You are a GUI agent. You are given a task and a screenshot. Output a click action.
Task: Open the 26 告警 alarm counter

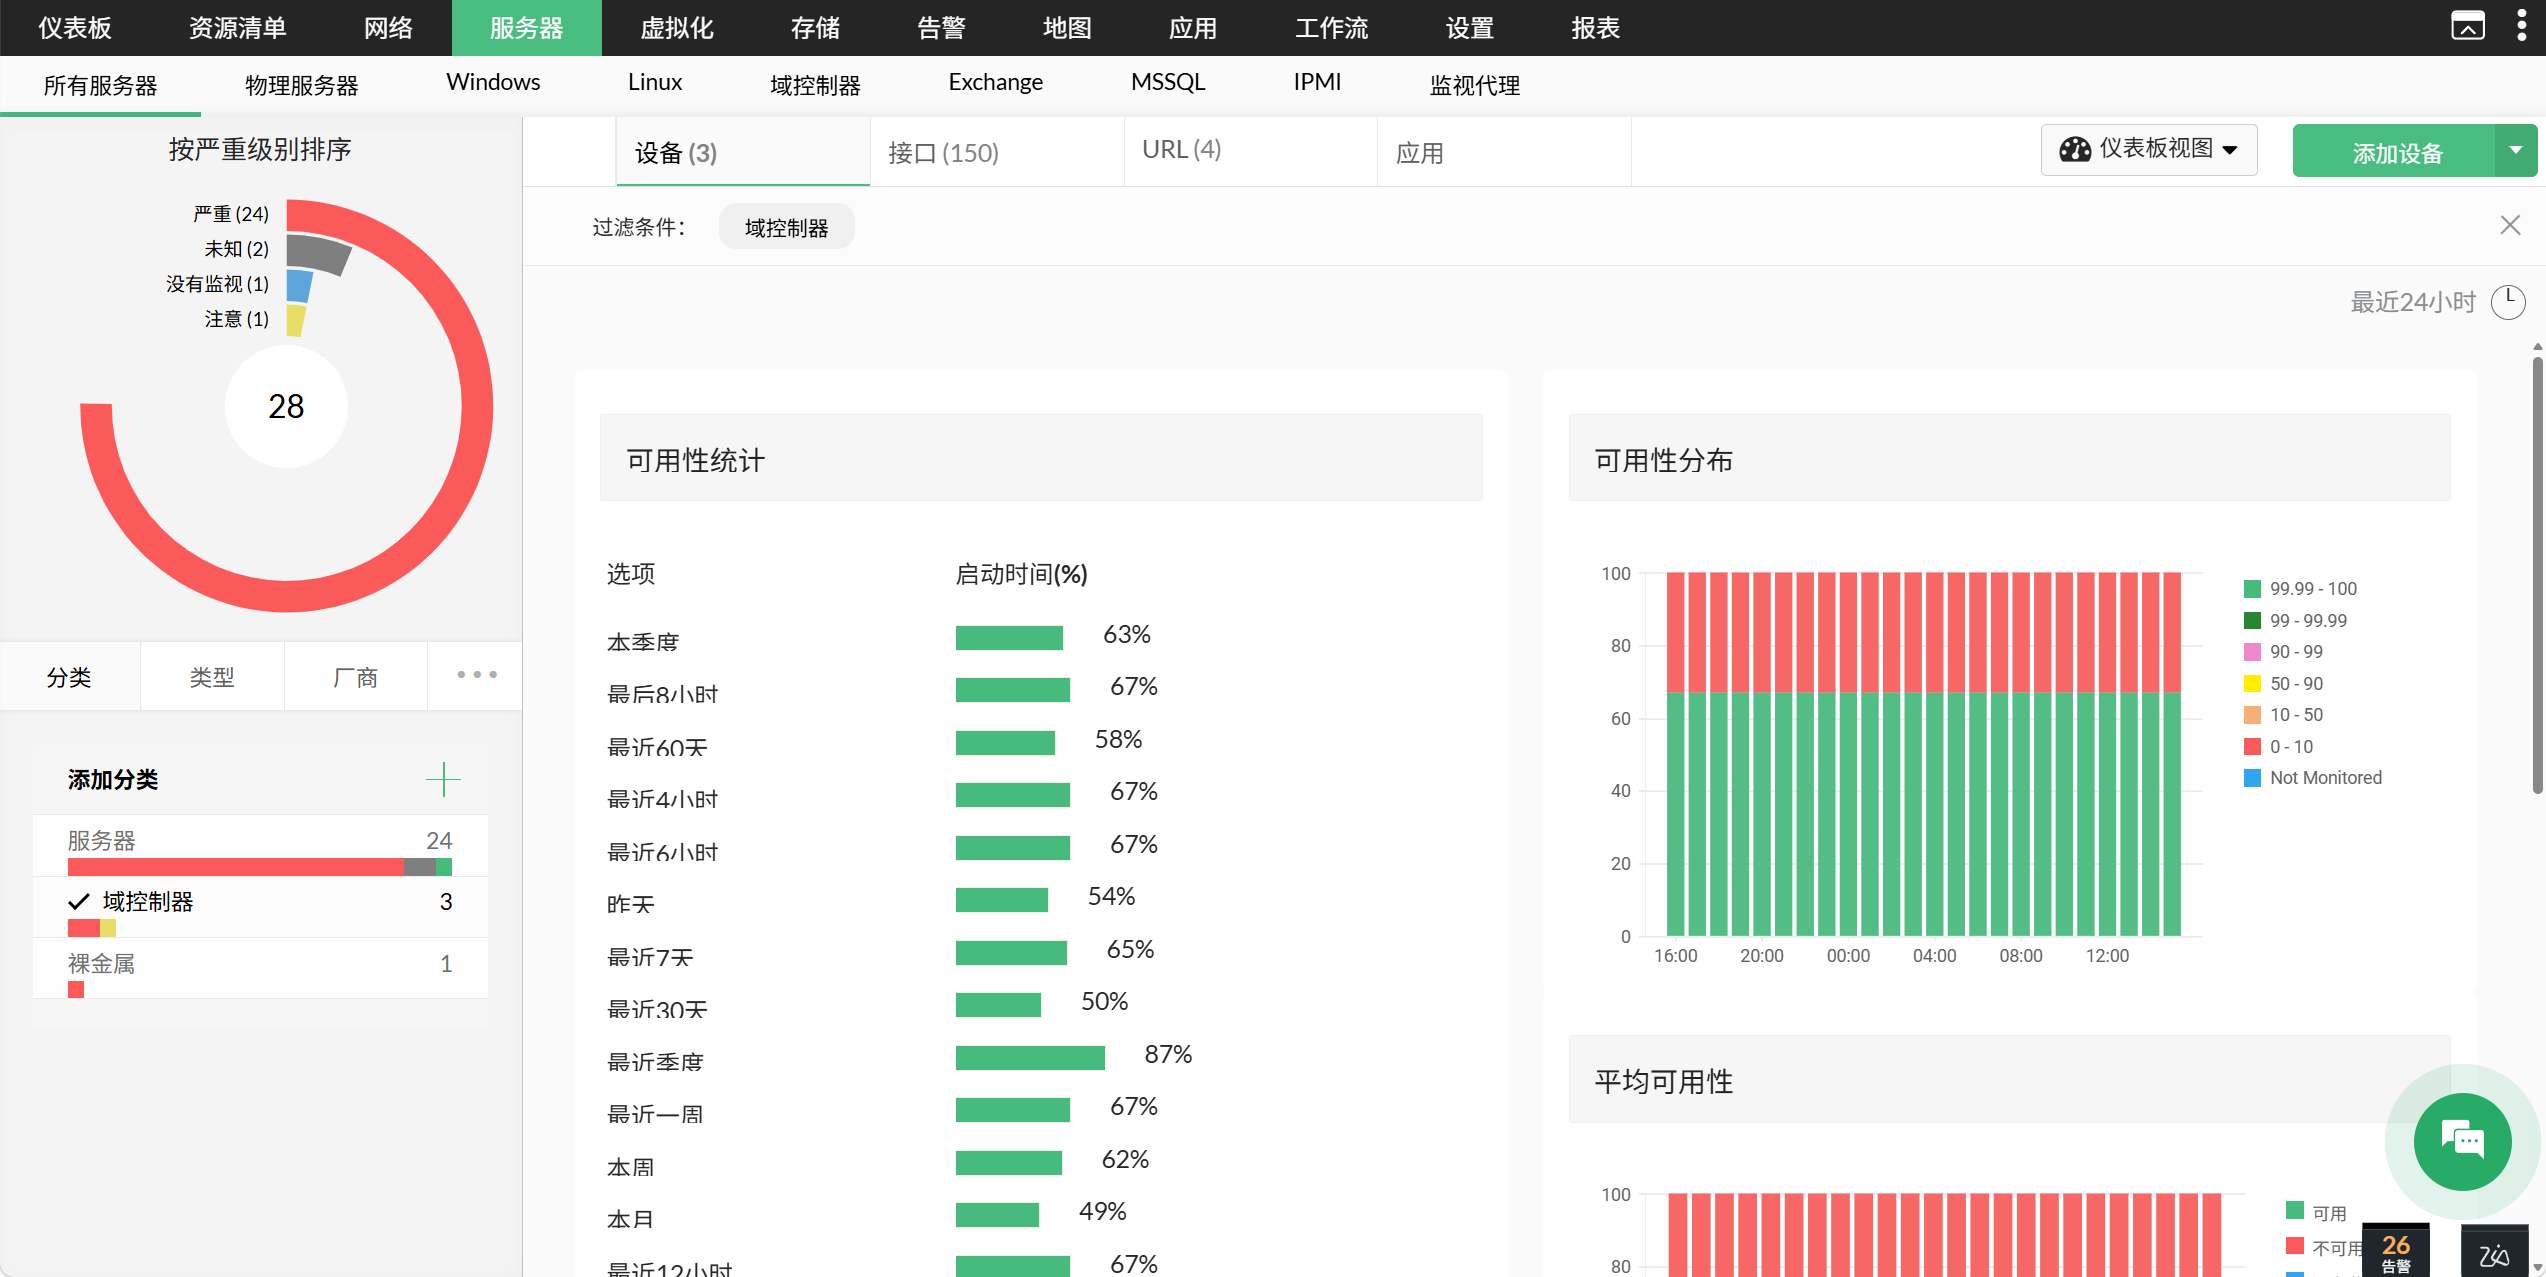coord(2395,1250)
